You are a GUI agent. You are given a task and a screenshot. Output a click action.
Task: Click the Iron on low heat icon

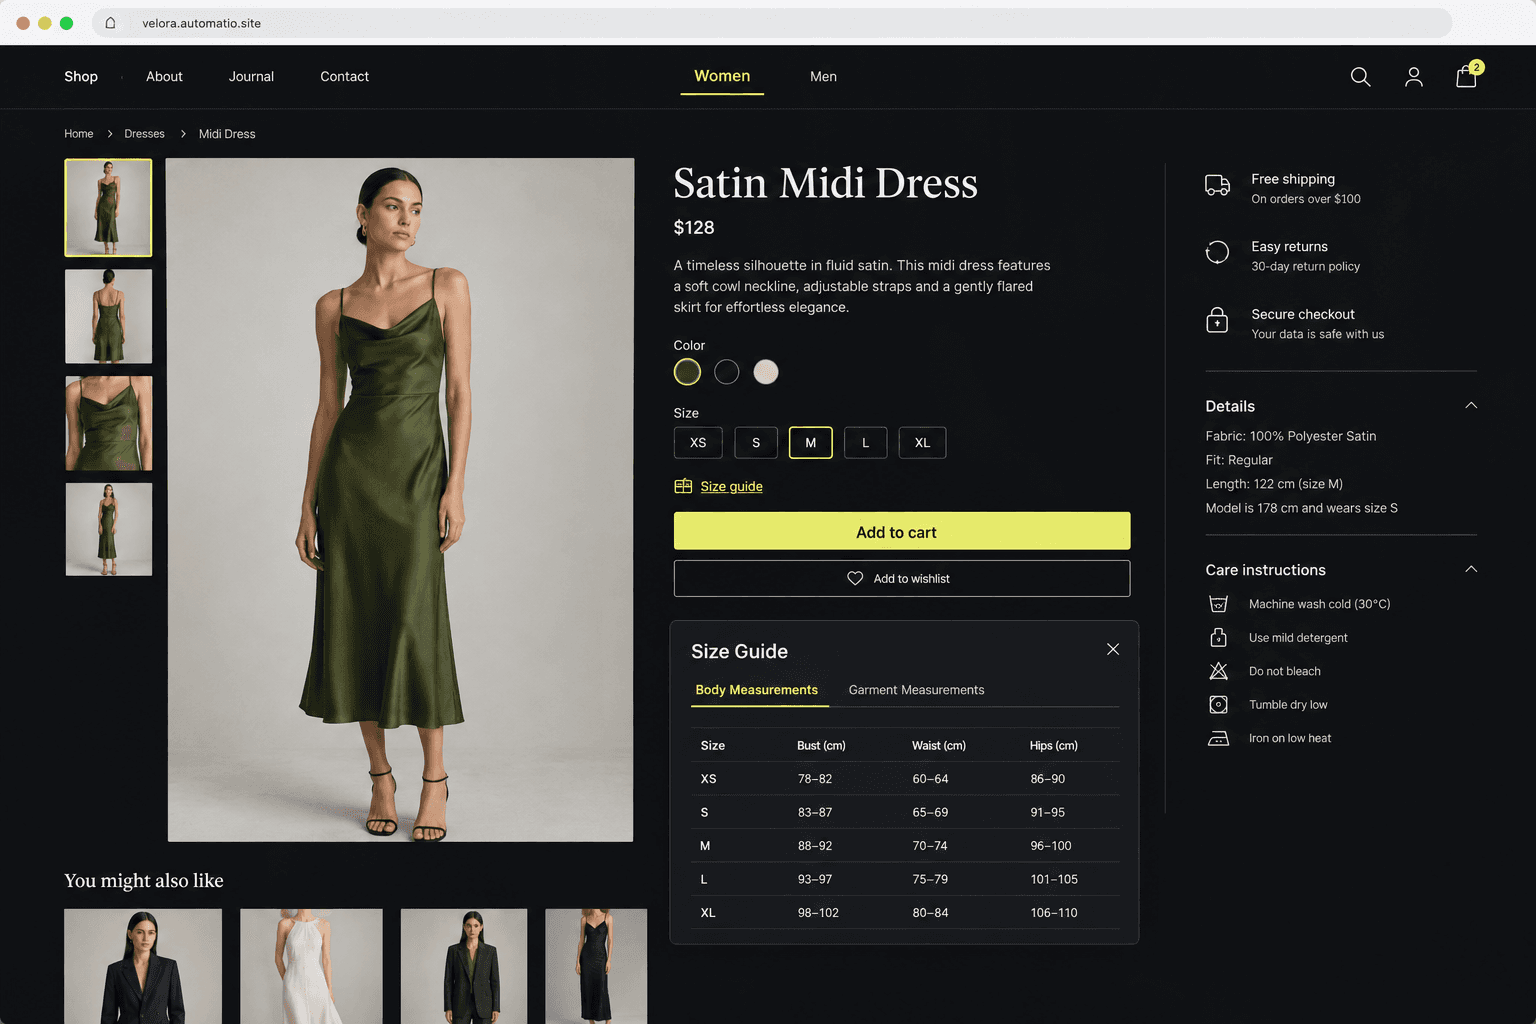1218,738
